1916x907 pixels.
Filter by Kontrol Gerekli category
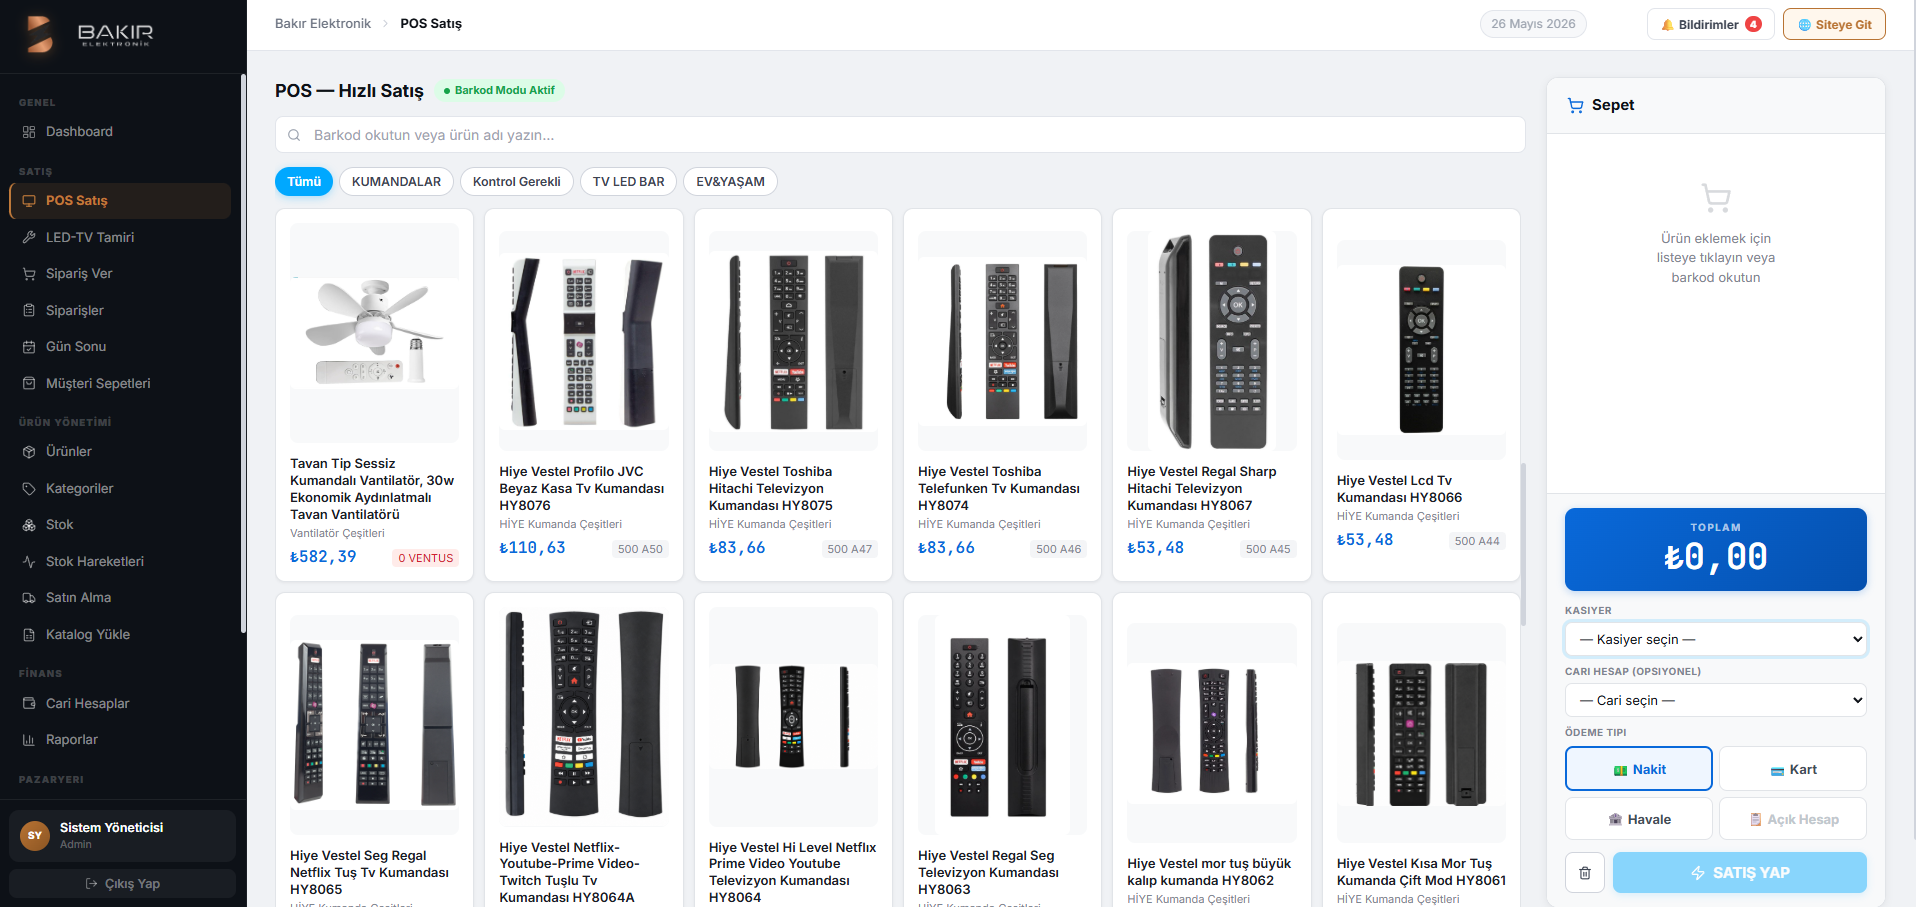pos(516,182)
